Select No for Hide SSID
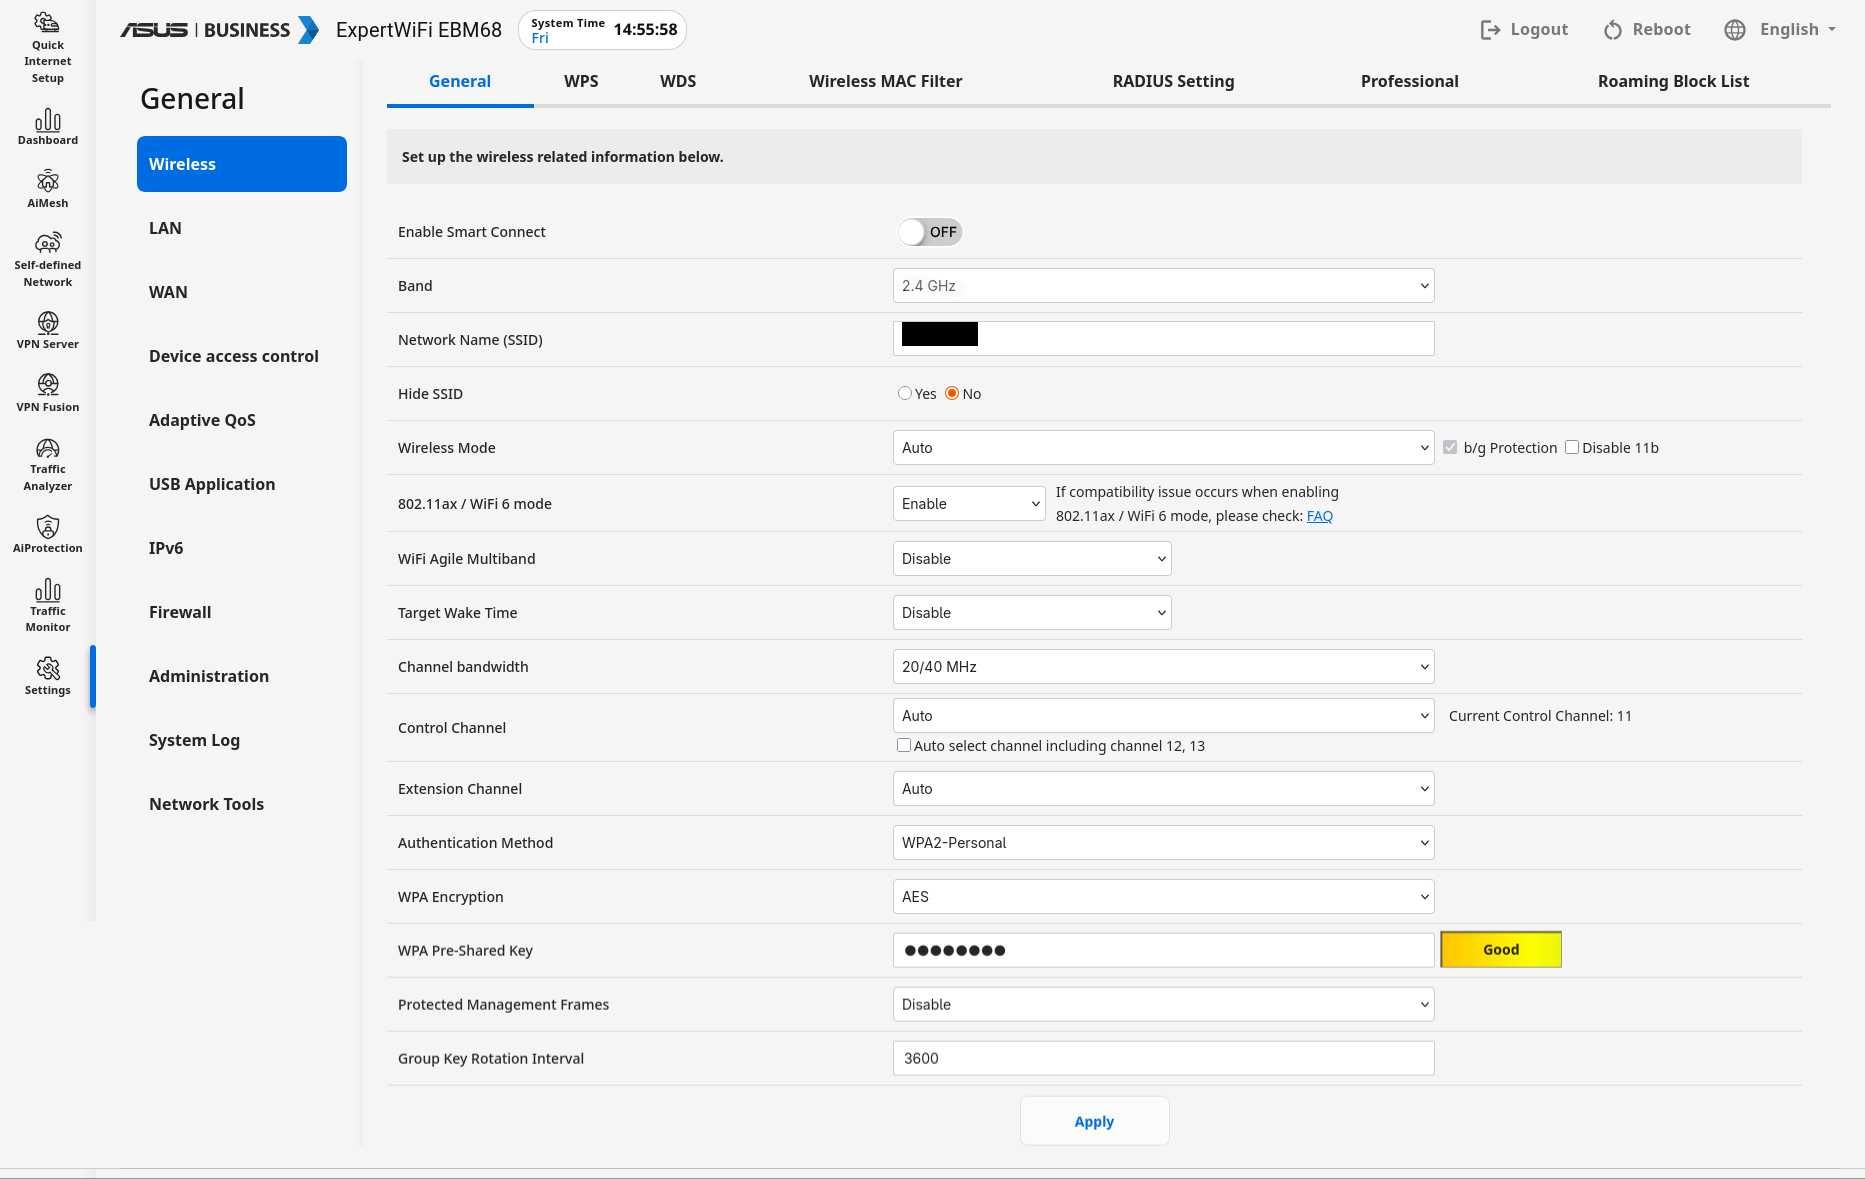The height and width of the screenshot is (1179, 1865). [952, 393]
